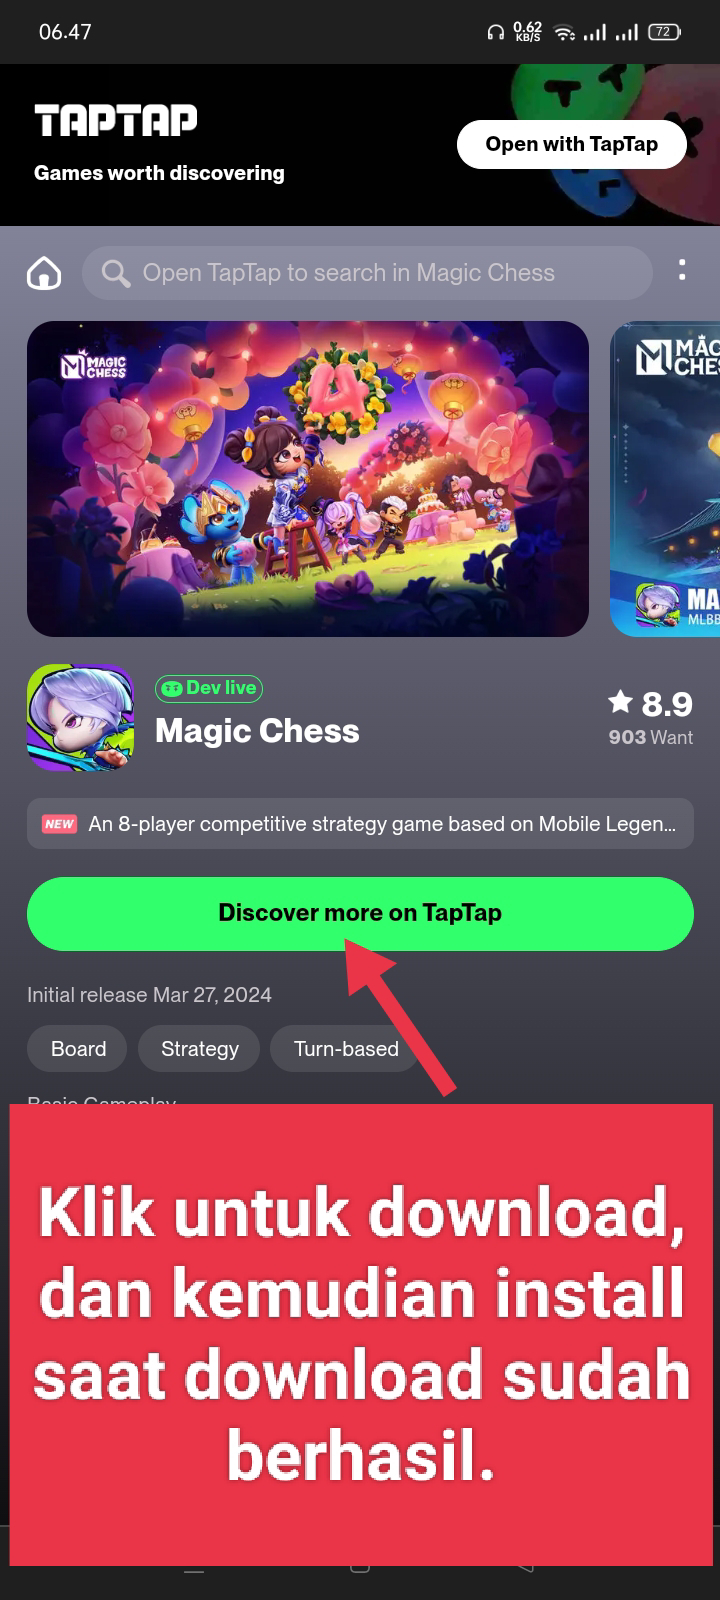Image resolution: width=720 pixels, height=1600 pixels.
Task: Tap the Wi-Fi status icon
Action: tap(565, 33)
